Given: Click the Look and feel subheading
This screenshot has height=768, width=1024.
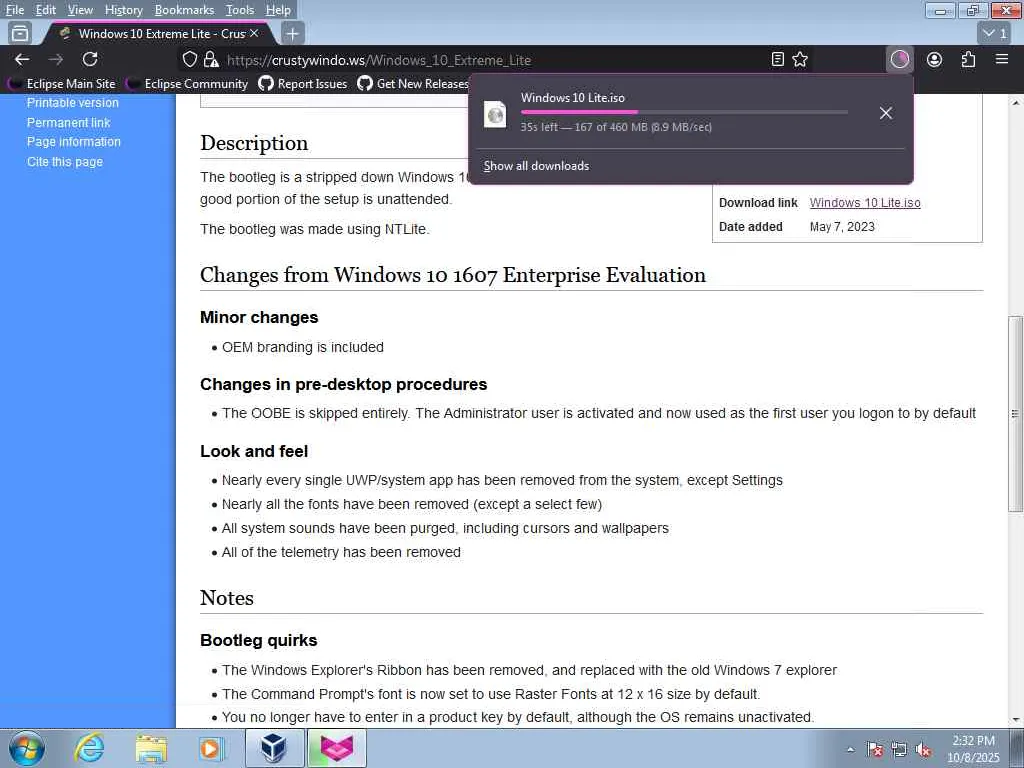Looking at the screenshot, I should coord(254,451).
